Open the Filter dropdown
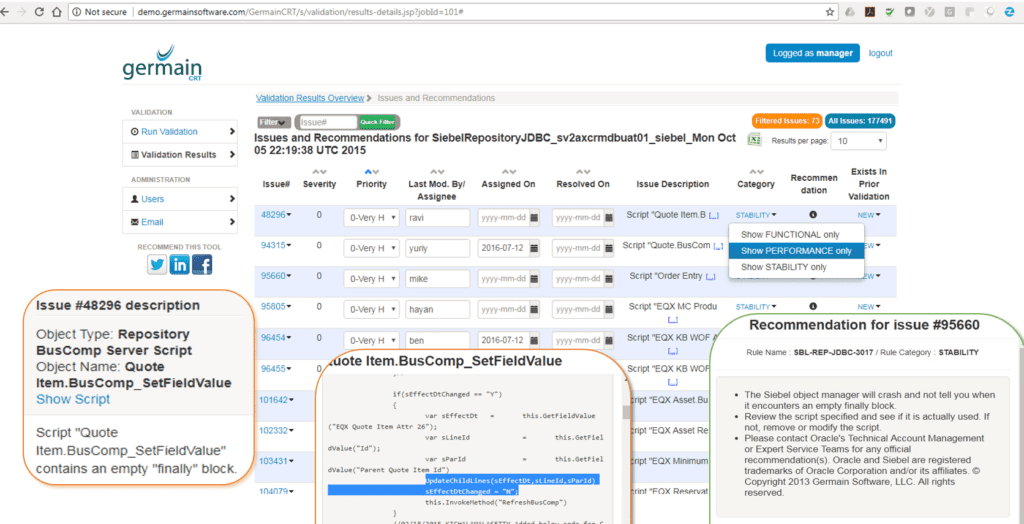Screen dimensions: 1024x524 (274, 122)
